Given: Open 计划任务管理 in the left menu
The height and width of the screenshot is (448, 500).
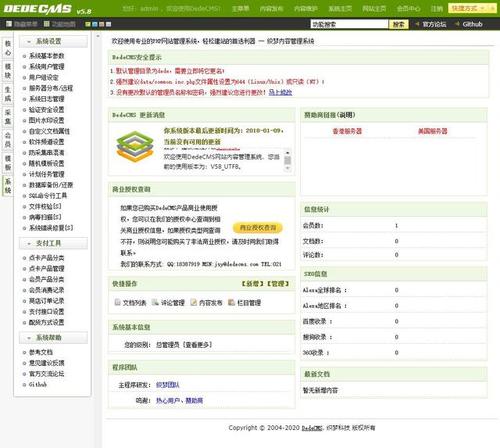Looking at the screenshot, I should pyautogui.click(x=47, y=174).
